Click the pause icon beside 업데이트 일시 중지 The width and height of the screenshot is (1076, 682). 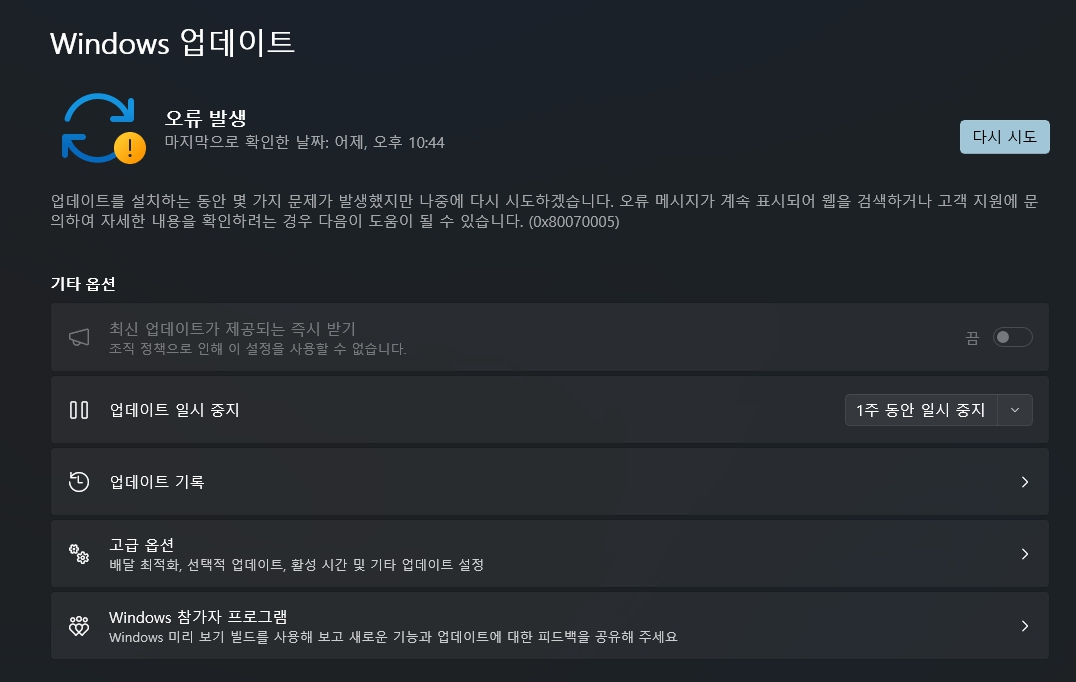click(x=79, y=410)
